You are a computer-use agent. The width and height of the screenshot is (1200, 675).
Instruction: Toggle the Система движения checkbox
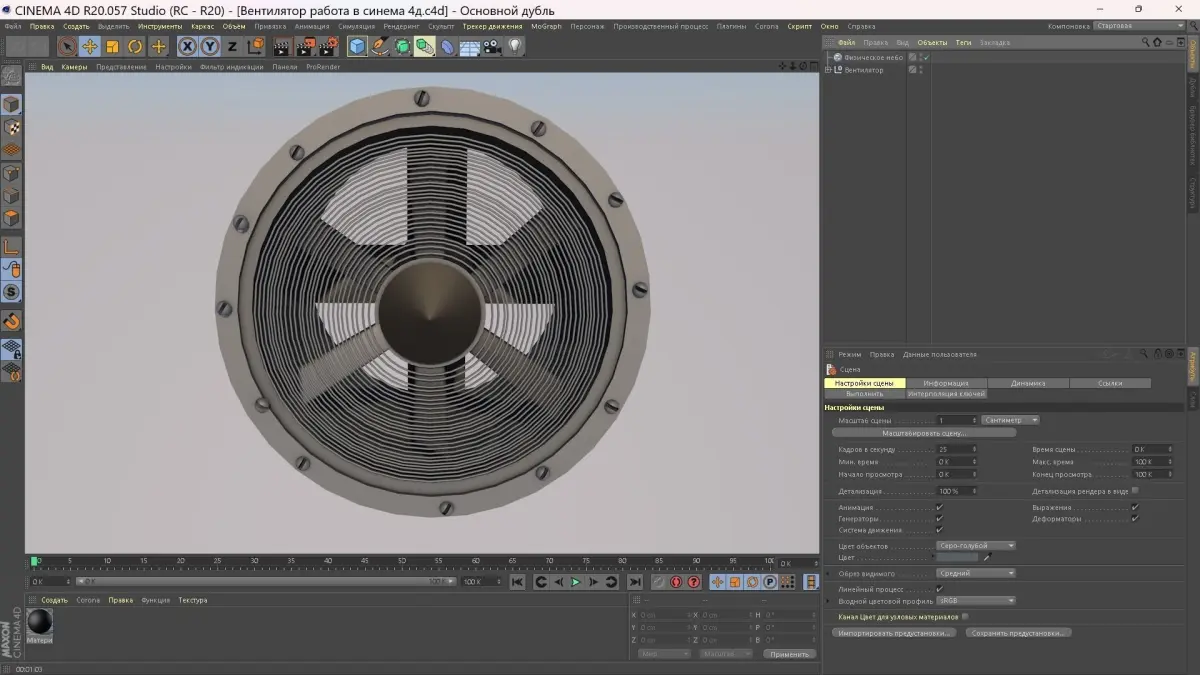coord(939,530)
